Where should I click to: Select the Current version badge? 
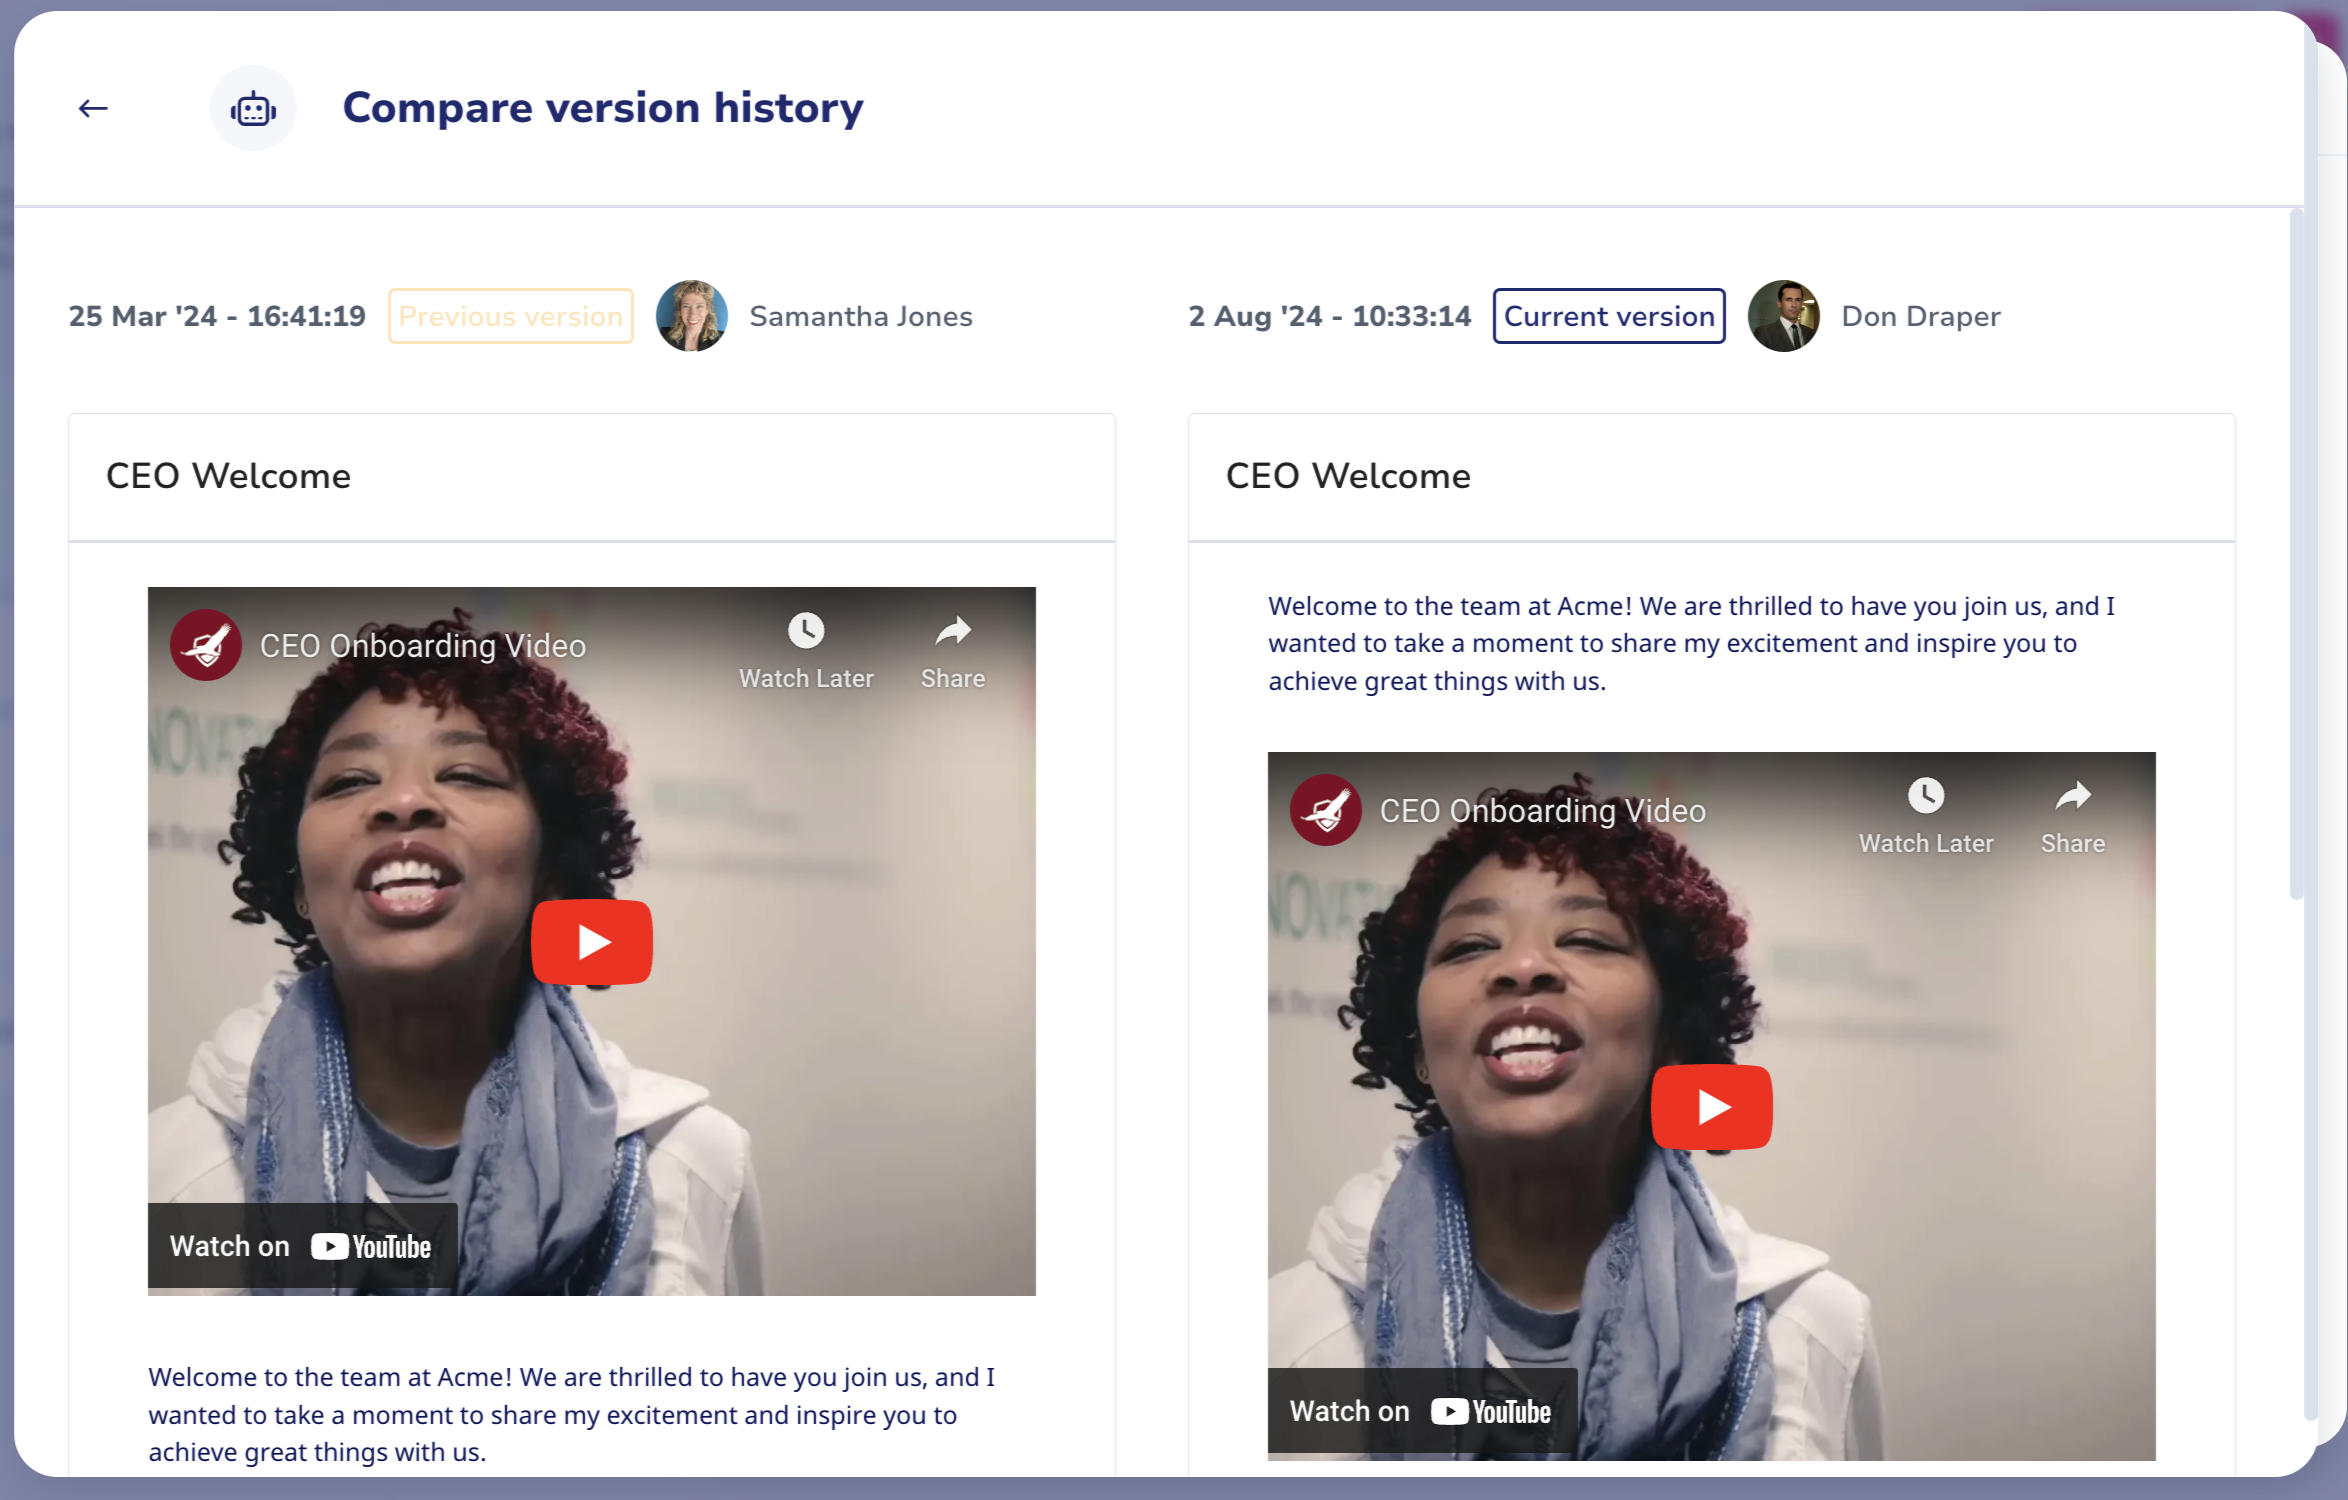1609,316
